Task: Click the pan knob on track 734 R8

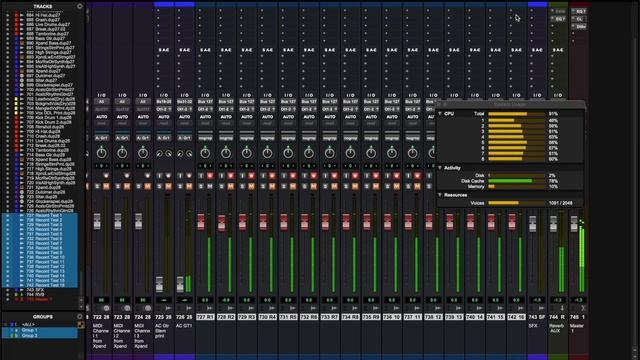Action: (350, 153)
